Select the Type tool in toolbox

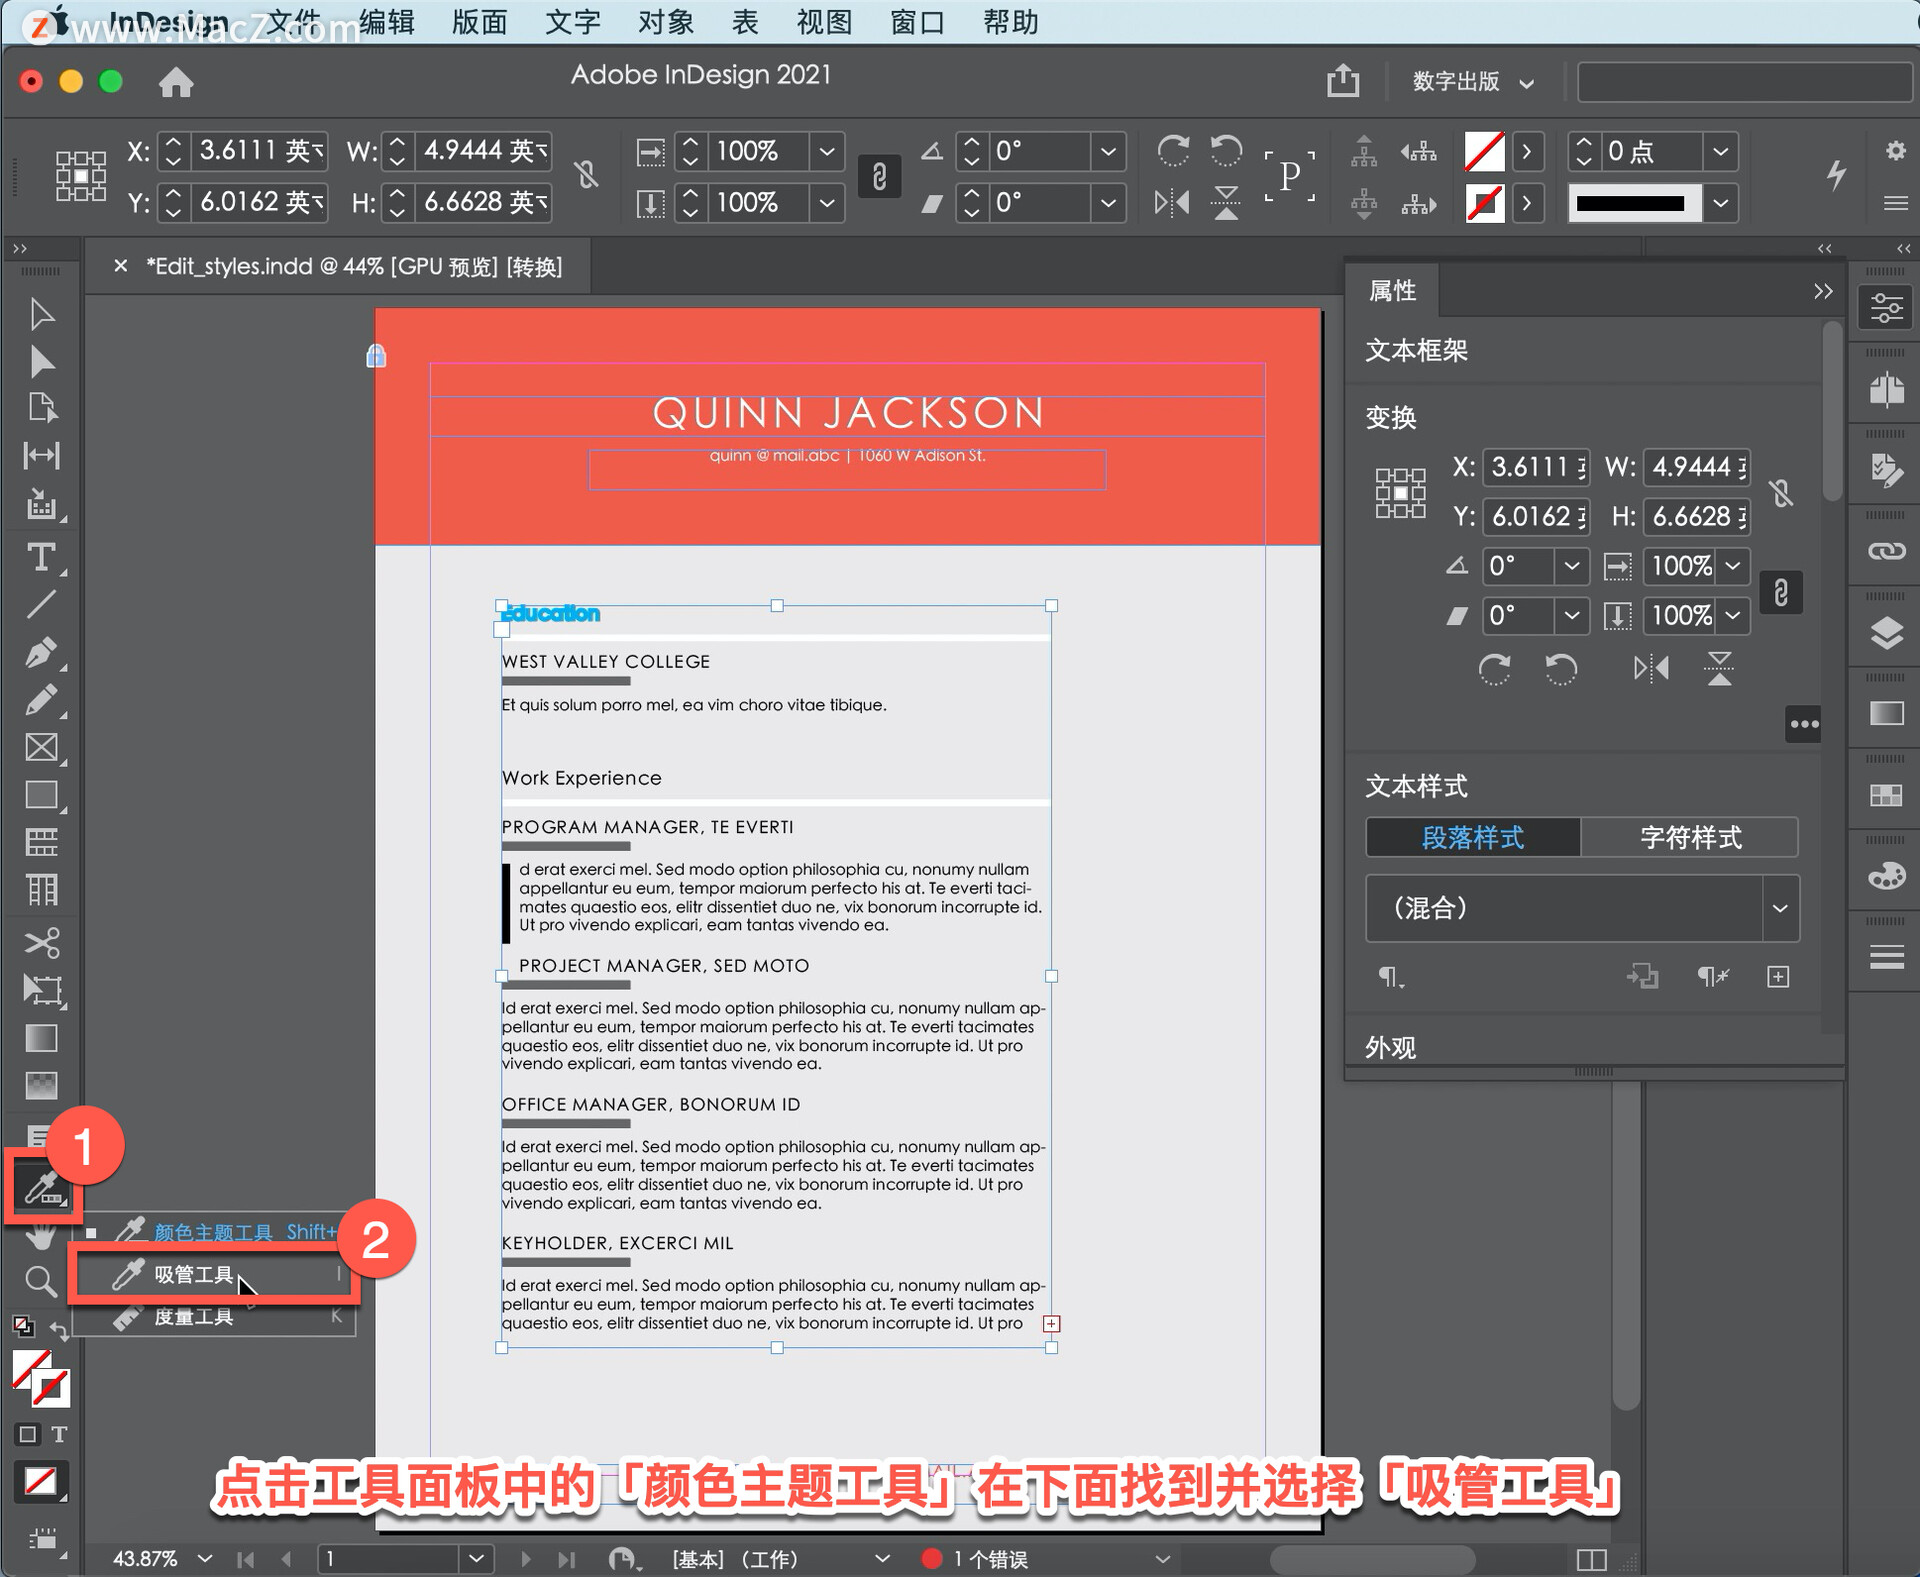pos(41,557)
